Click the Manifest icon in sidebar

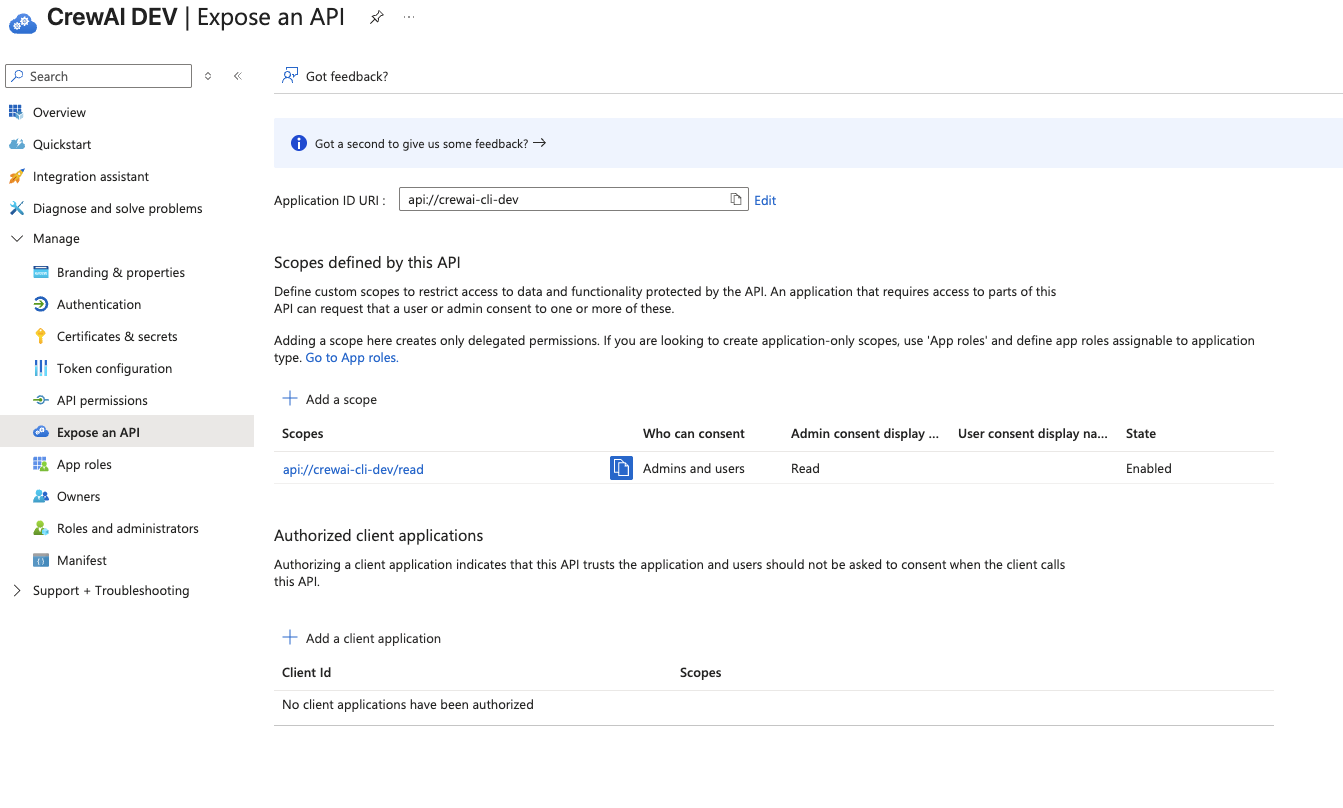pos(40,560)
